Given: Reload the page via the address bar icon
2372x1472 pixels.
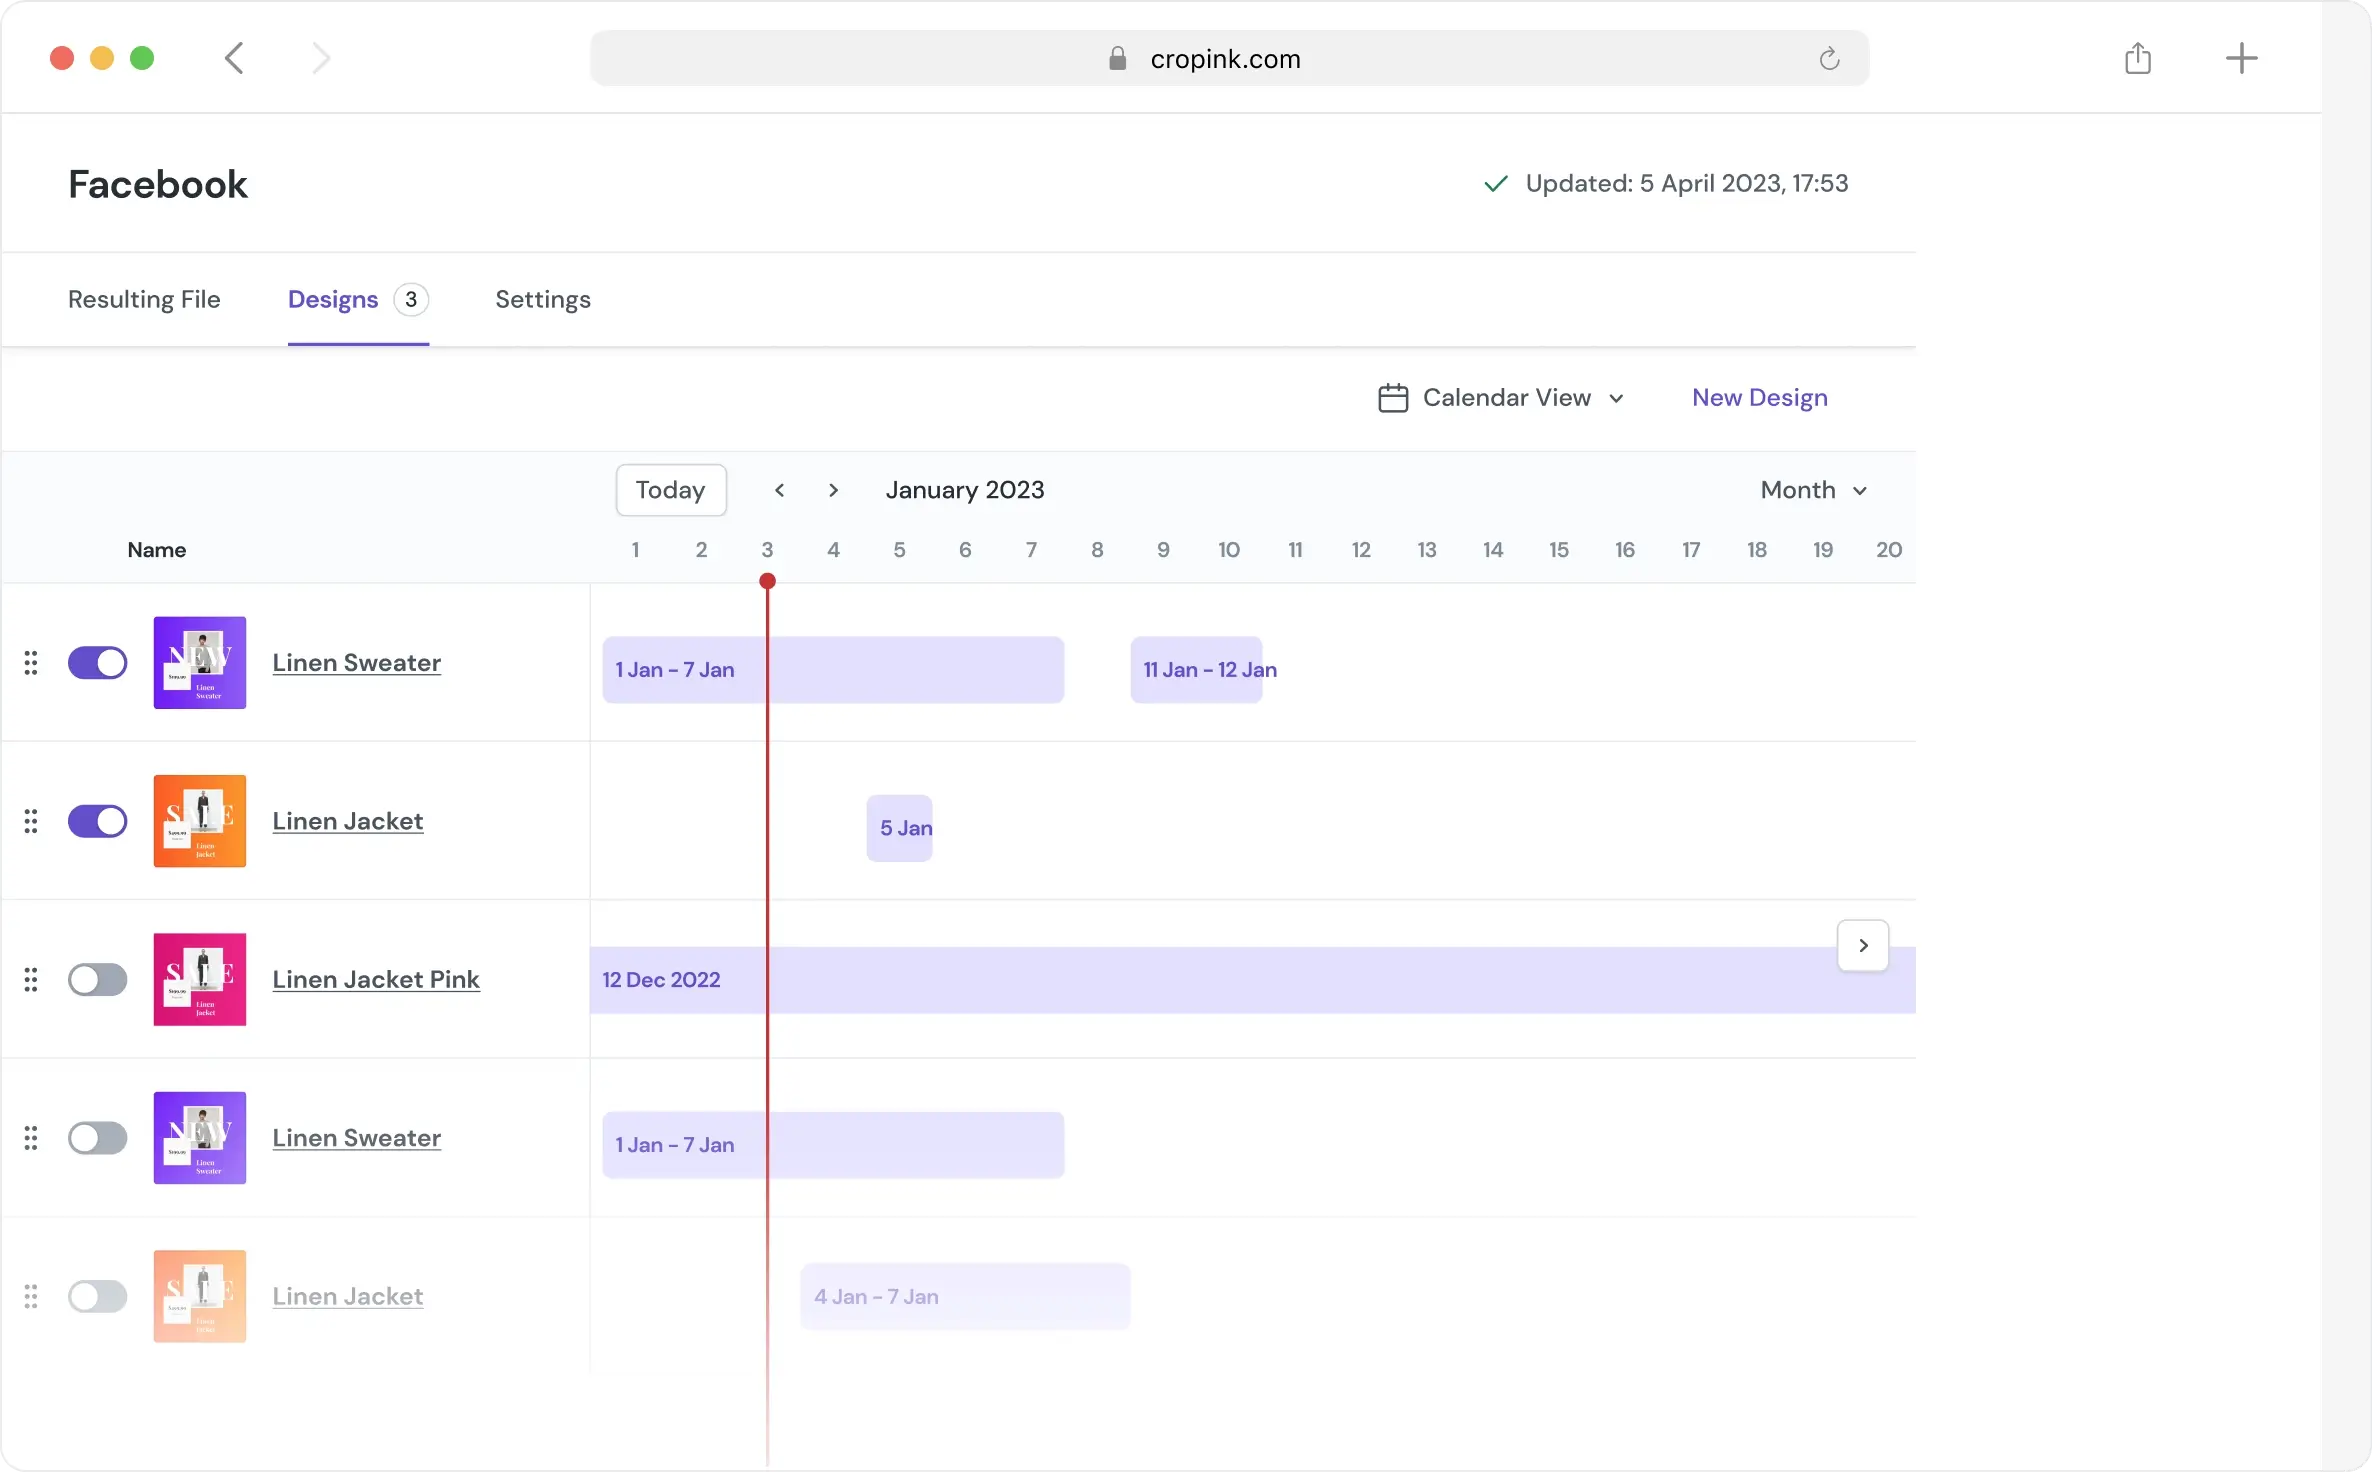Looking at the screenshot, I should (1829, 59).
